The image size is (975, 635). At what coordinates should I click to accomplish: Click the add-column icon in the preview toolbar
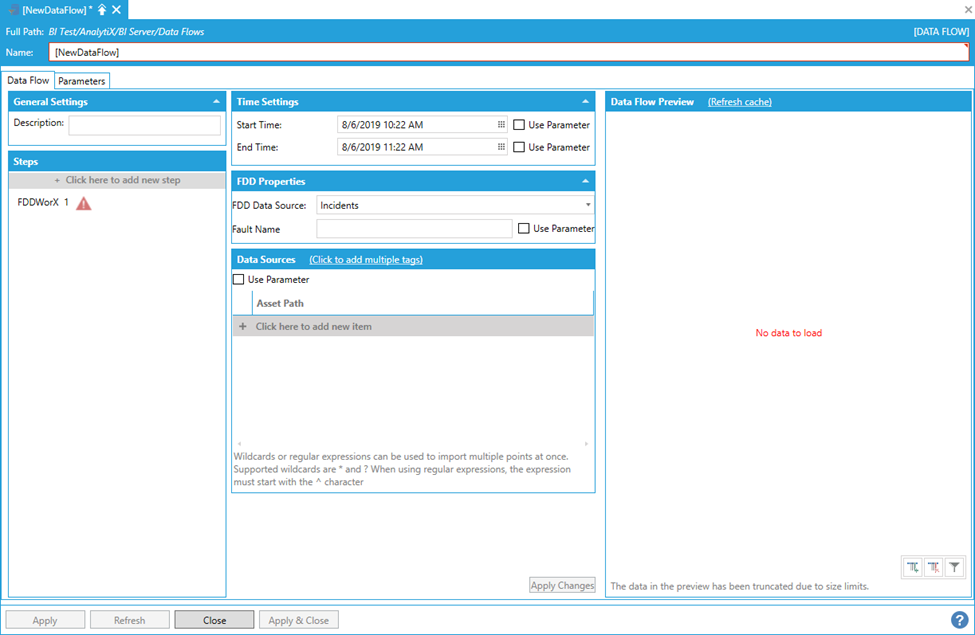point(912,567)
